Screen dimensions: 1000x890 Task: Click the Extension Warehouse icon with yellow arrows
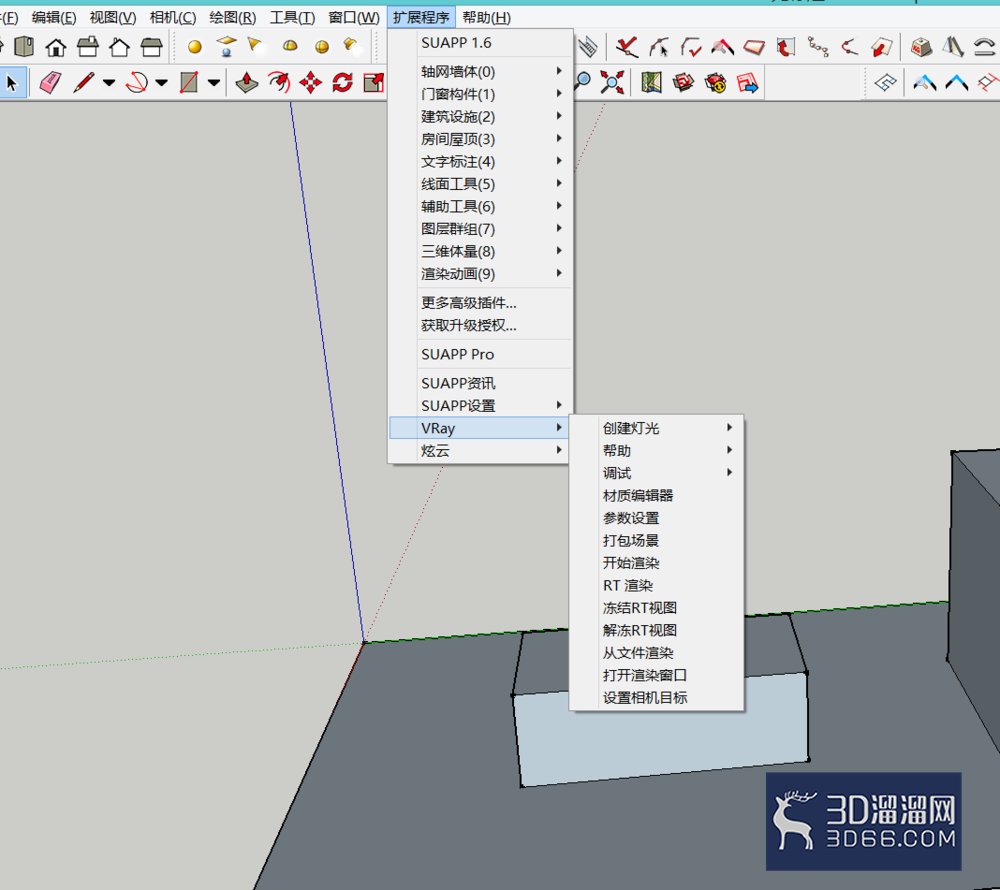coord(716,82)
